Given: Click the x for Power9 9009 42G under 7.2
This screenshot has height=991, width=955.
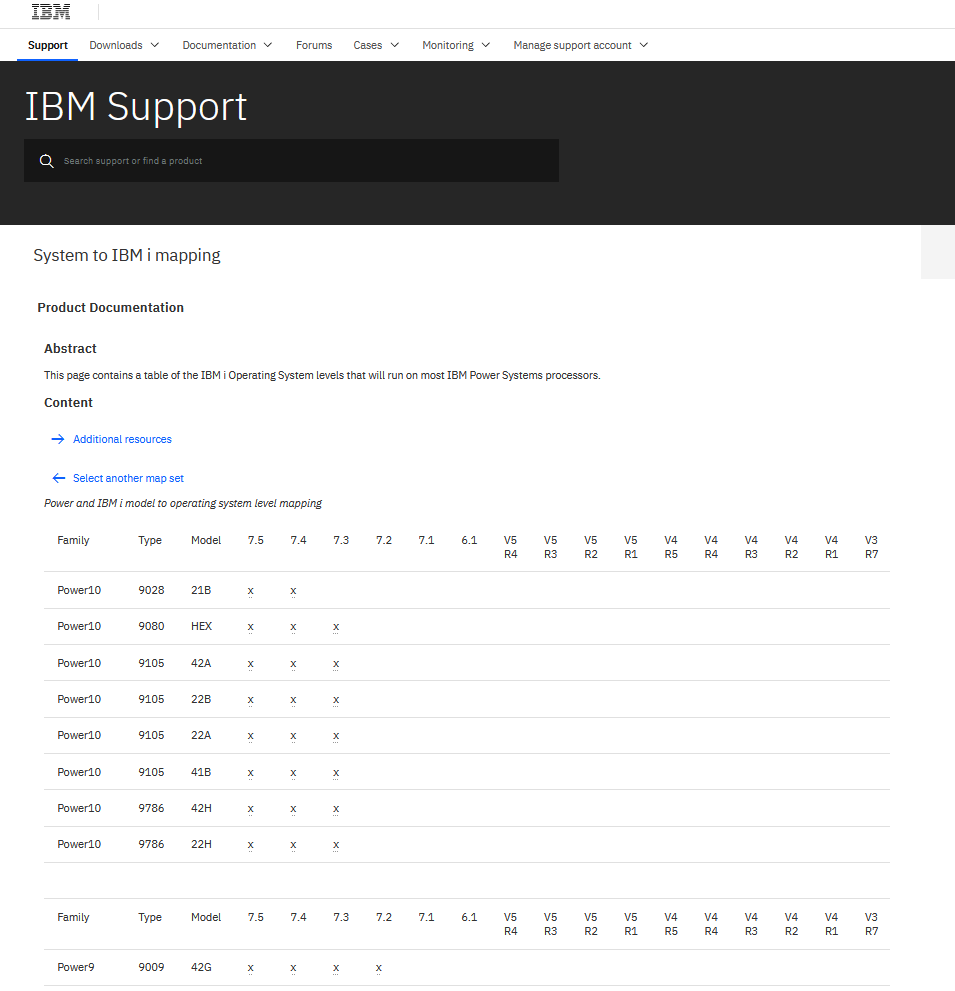Looking at the screenshot, I should (378, 967).
